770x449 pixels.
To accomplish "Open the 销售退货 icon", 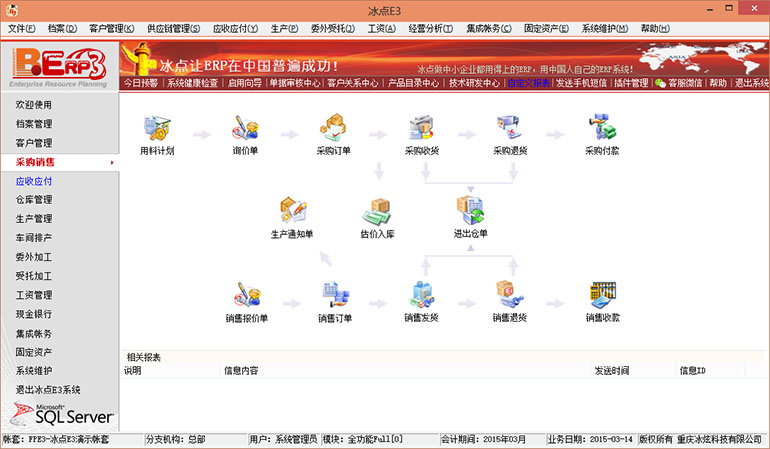I will point(510,295).
